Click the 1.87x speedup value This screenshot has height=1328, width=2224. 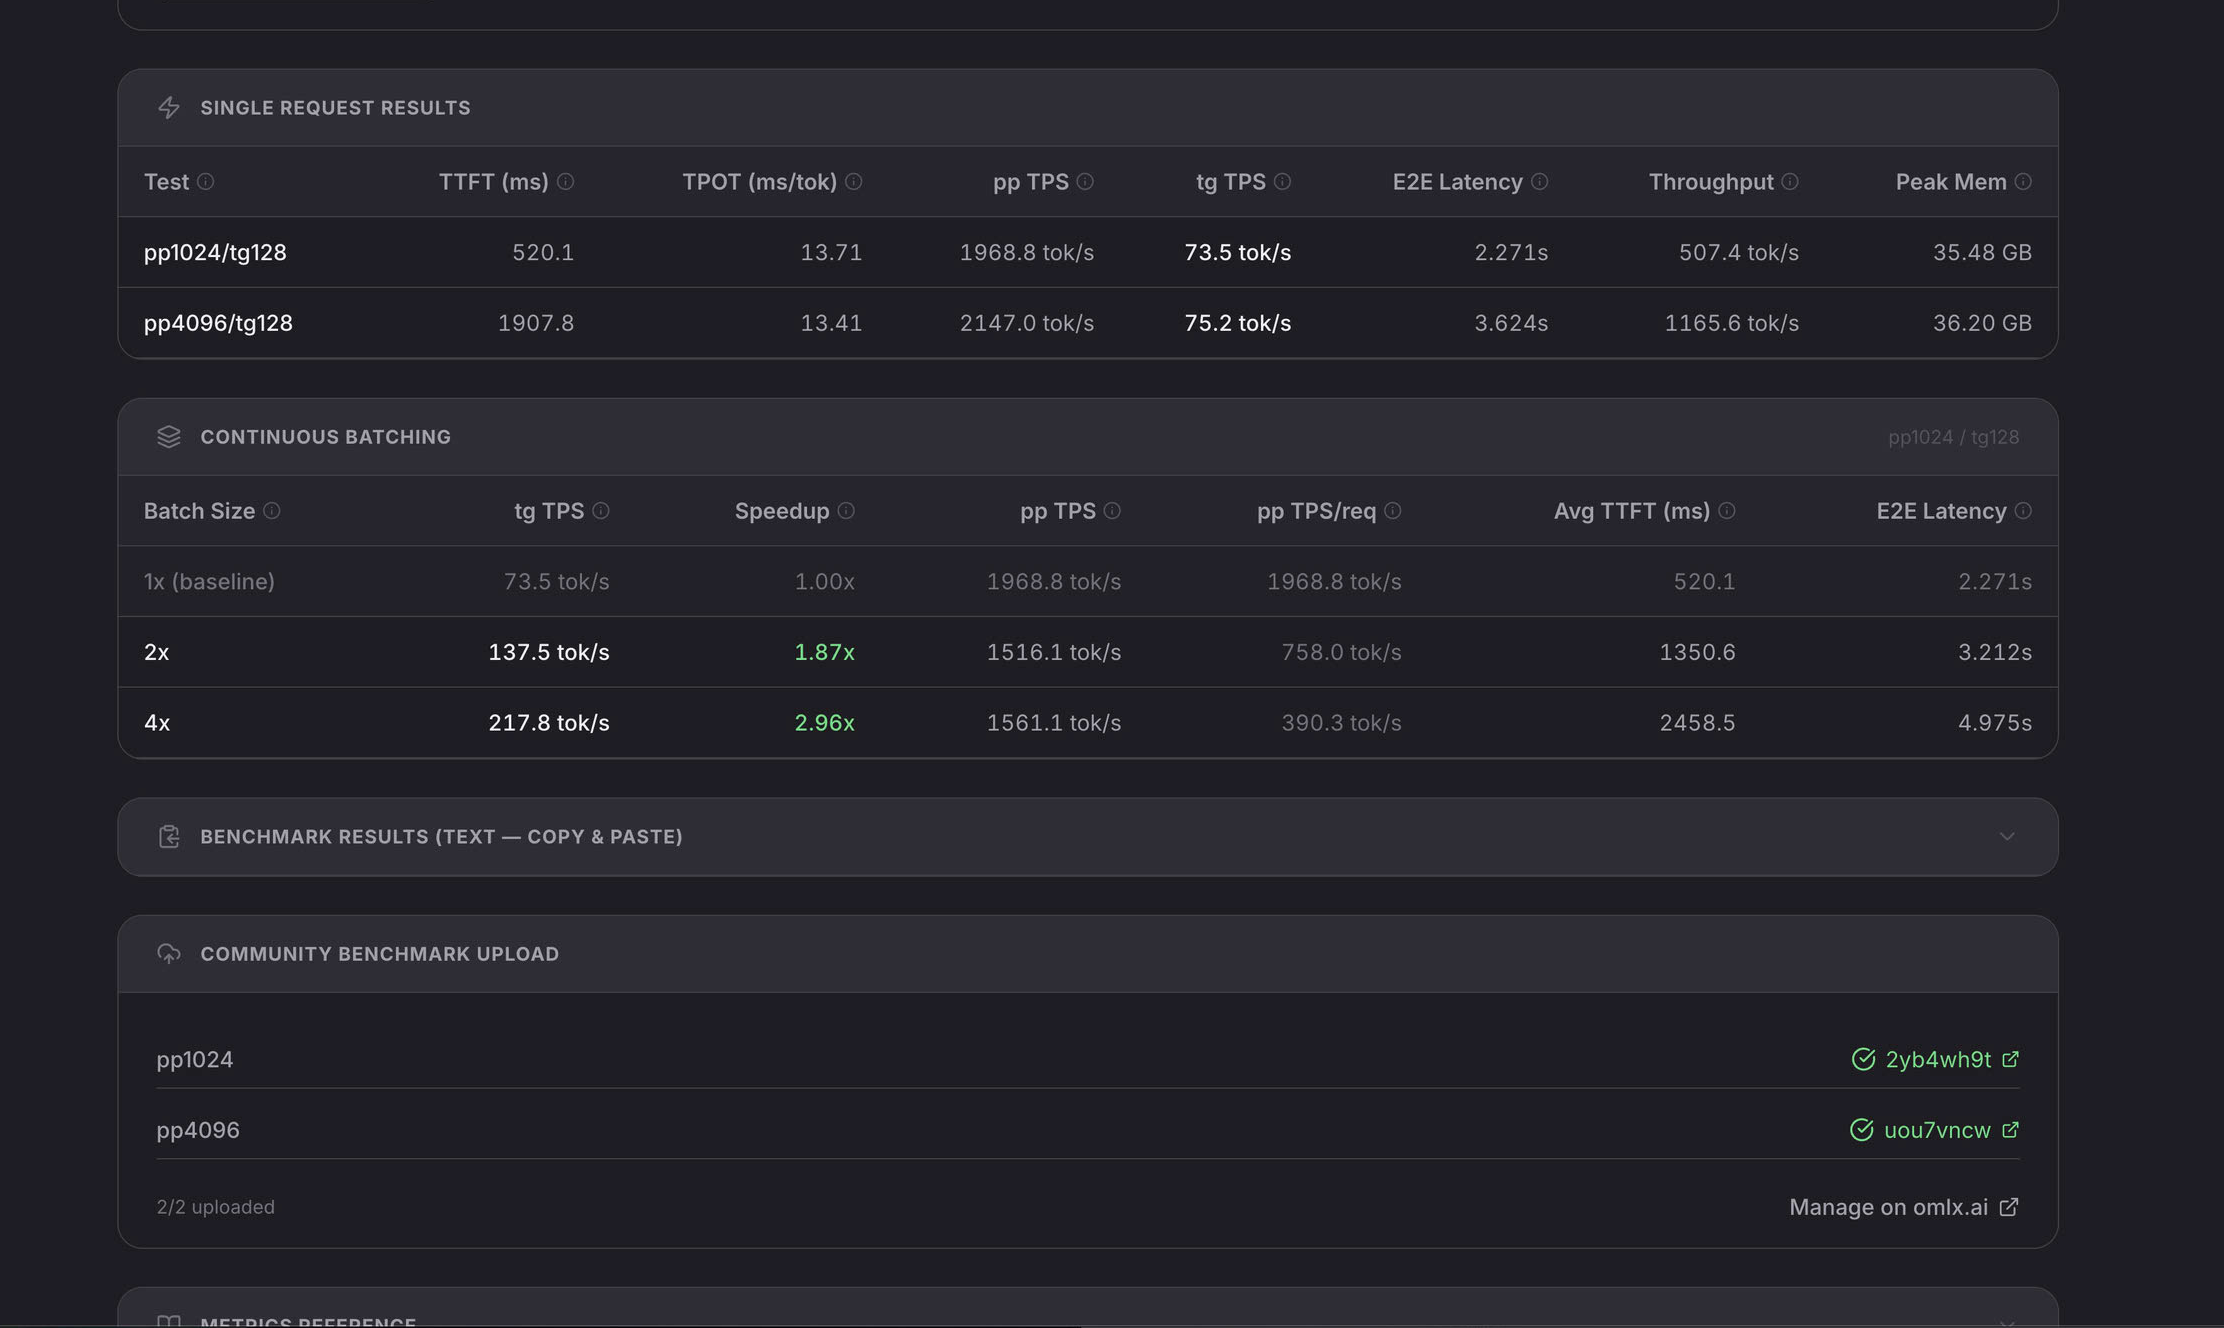(824, 652)
